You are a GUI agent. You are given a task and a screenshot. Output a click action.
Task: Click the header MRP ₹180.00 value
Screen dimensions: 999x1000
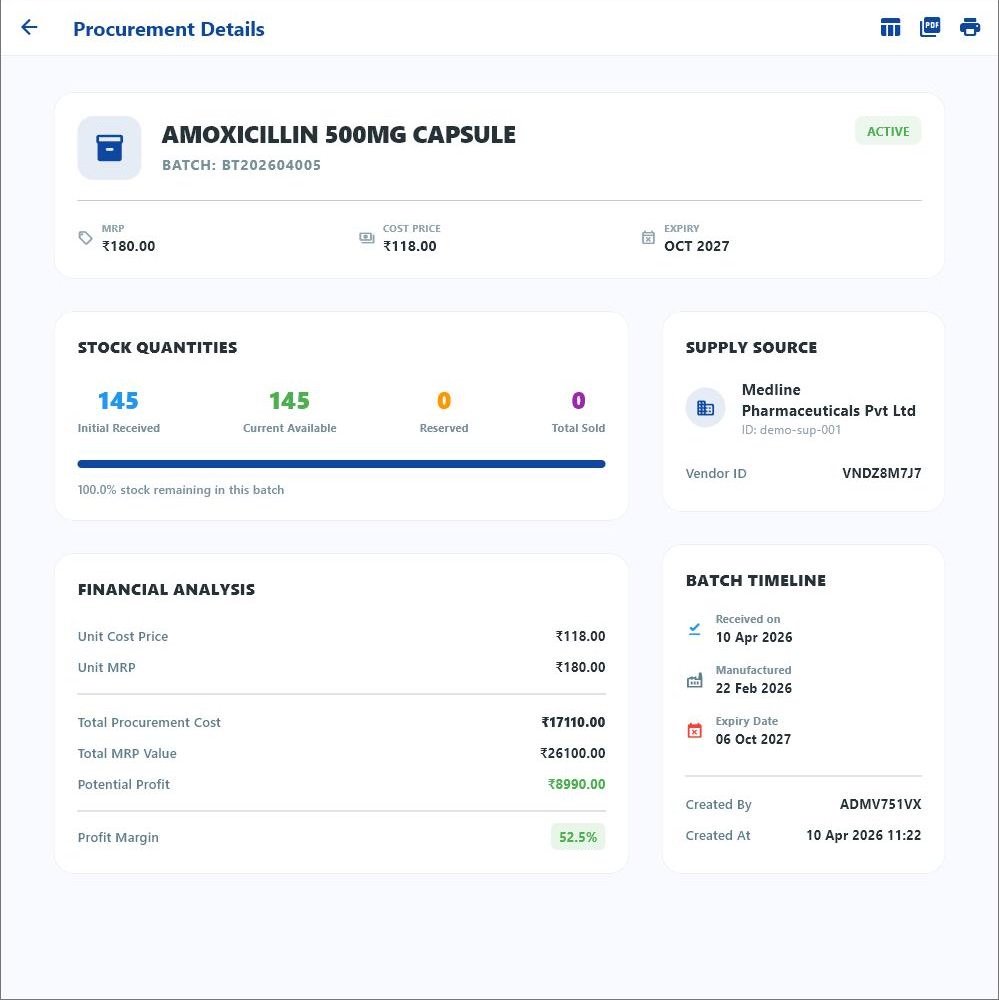[129, 246]
